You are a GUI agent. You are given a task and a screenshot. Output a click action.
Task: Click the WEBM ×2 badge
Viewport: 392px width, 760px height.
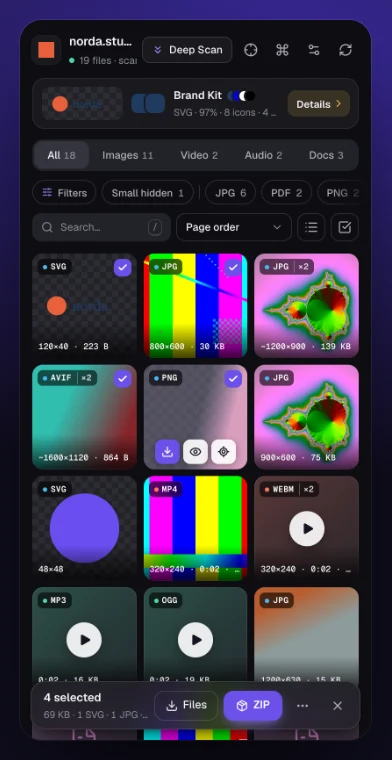[x=289, y=489]
